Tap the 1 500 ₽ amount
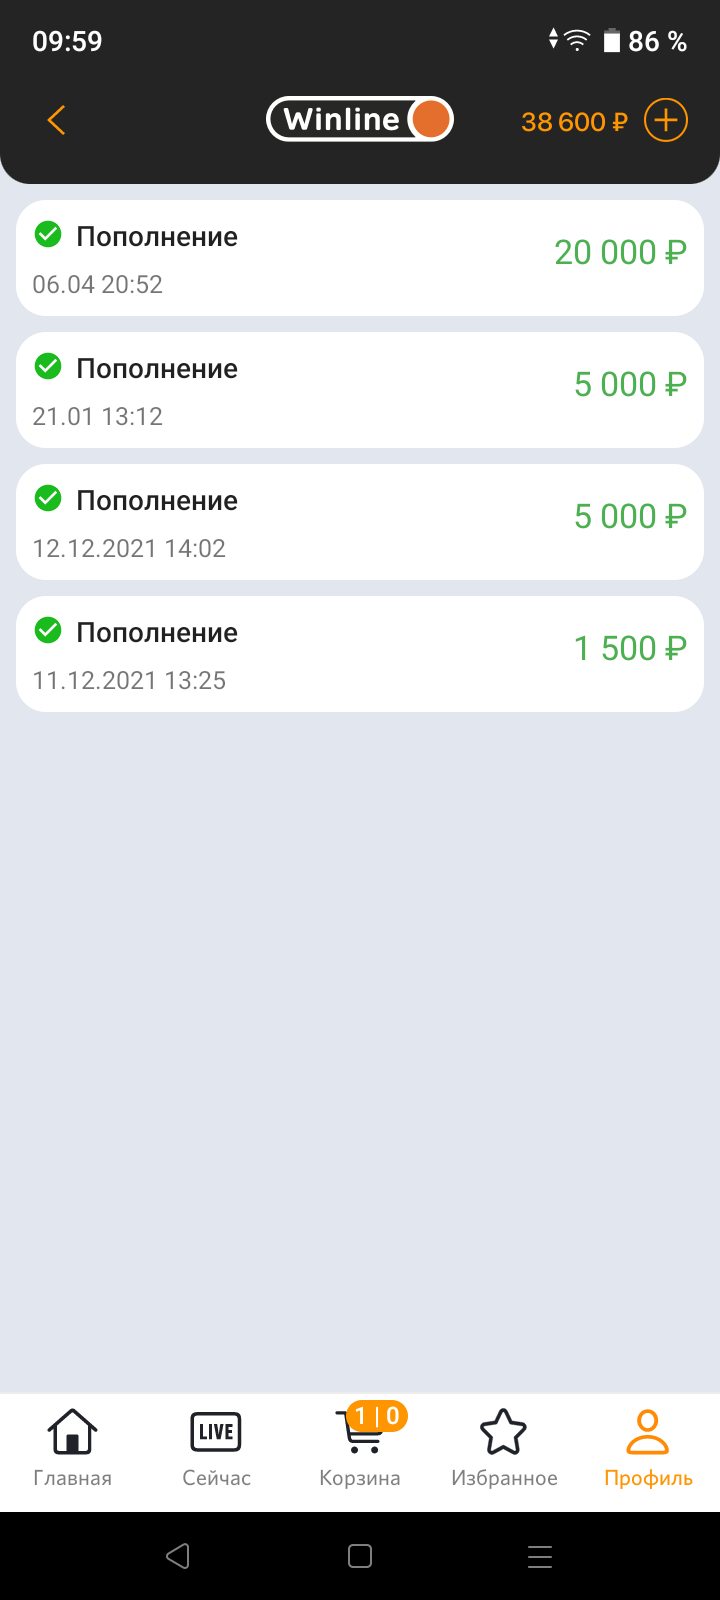The image size is (720, 1600). [630, 649]
